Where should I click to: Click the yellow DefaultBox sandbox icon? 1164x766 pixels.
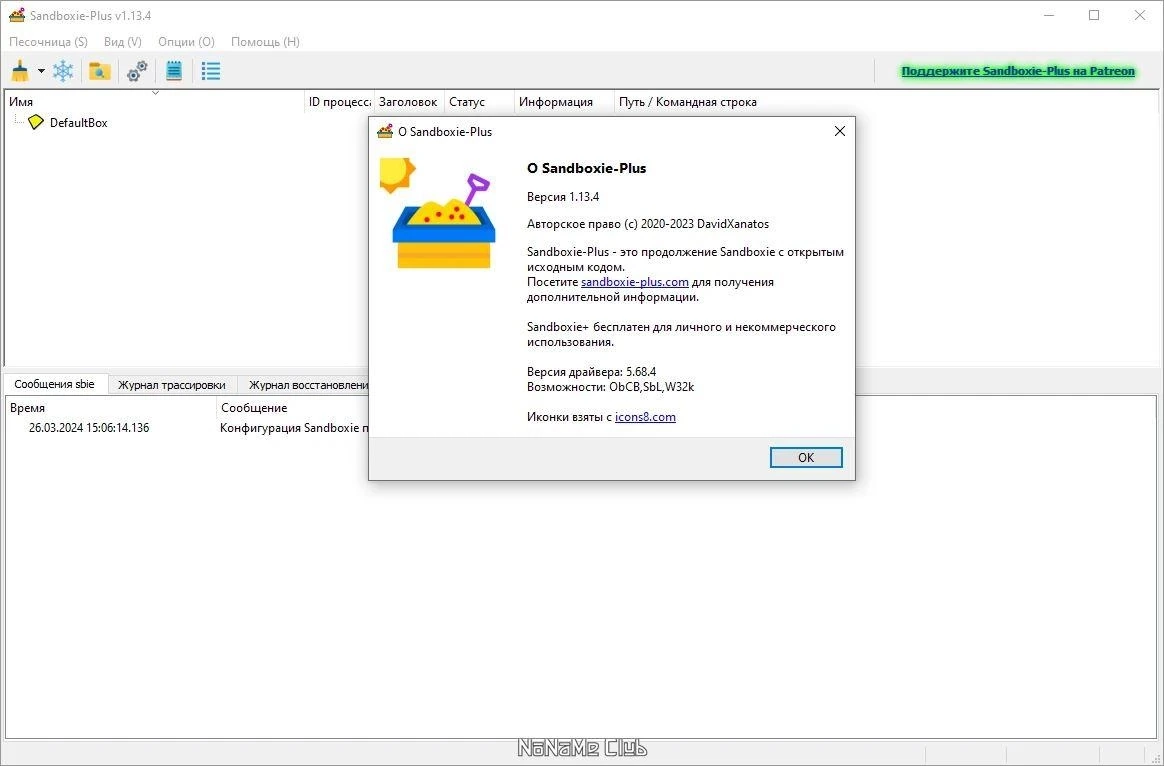click(x=36, y=122)
